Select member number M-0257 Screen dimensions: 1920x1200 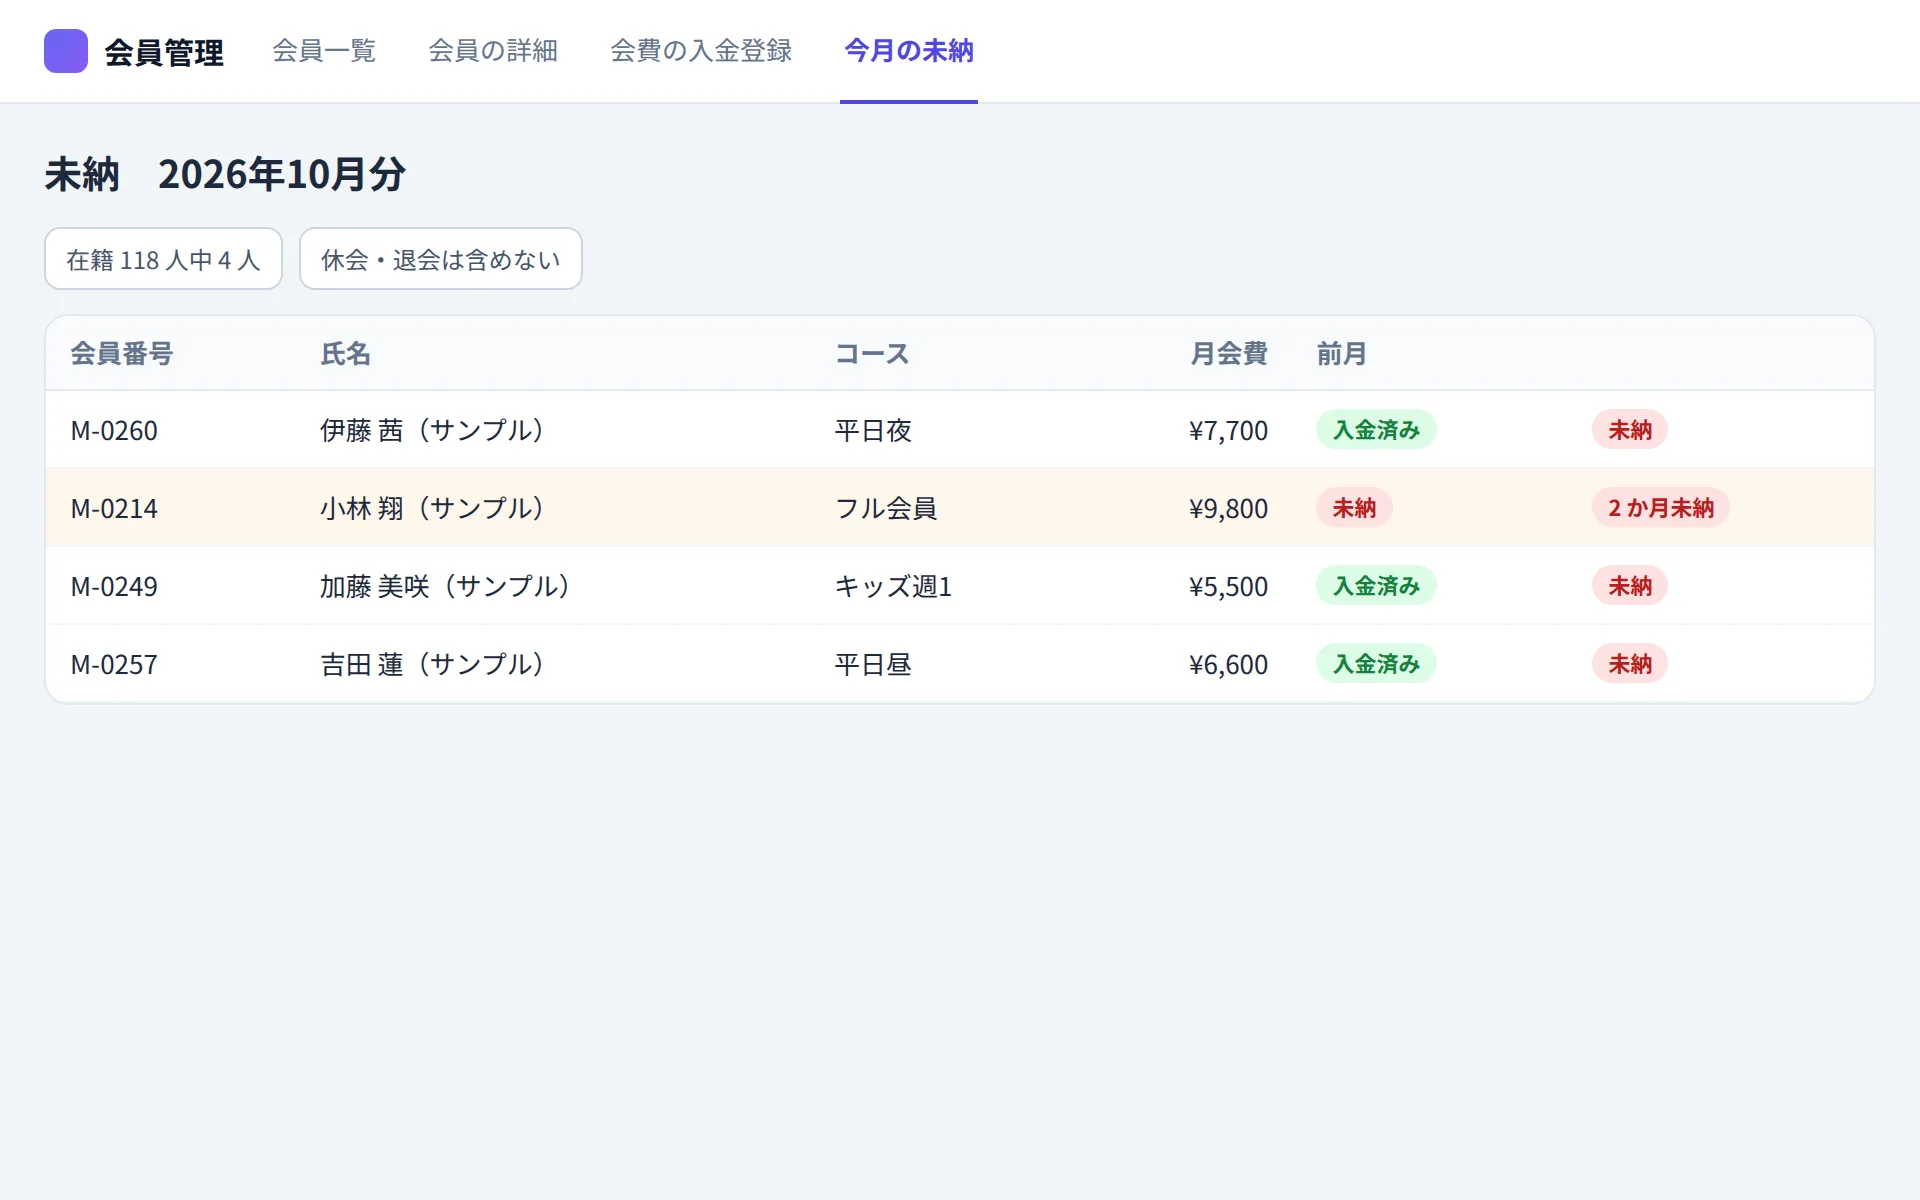(x=114, y=664)
